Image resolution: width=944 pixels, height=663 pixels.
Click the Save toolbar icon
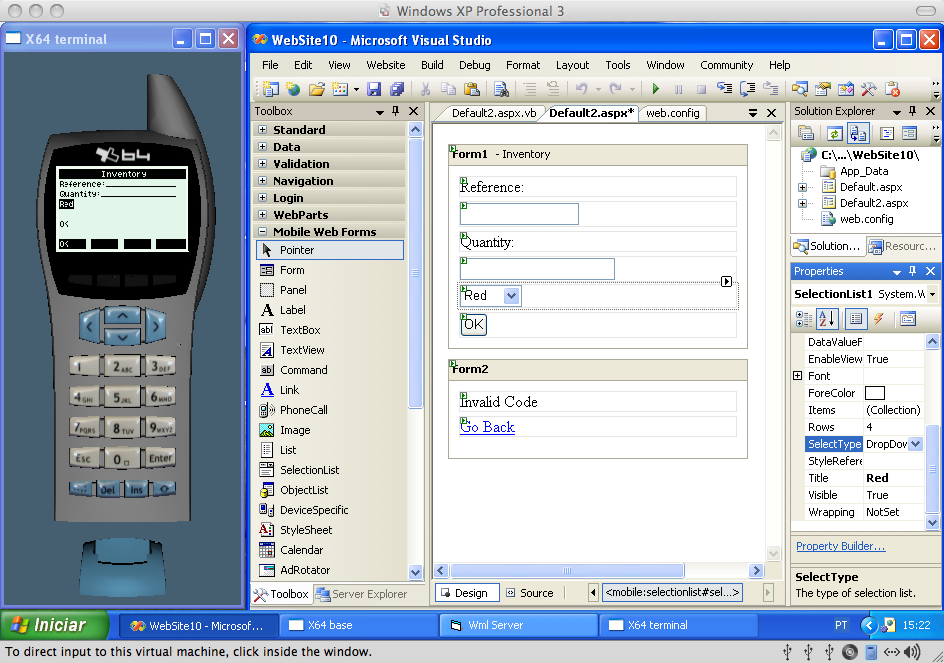374,89
